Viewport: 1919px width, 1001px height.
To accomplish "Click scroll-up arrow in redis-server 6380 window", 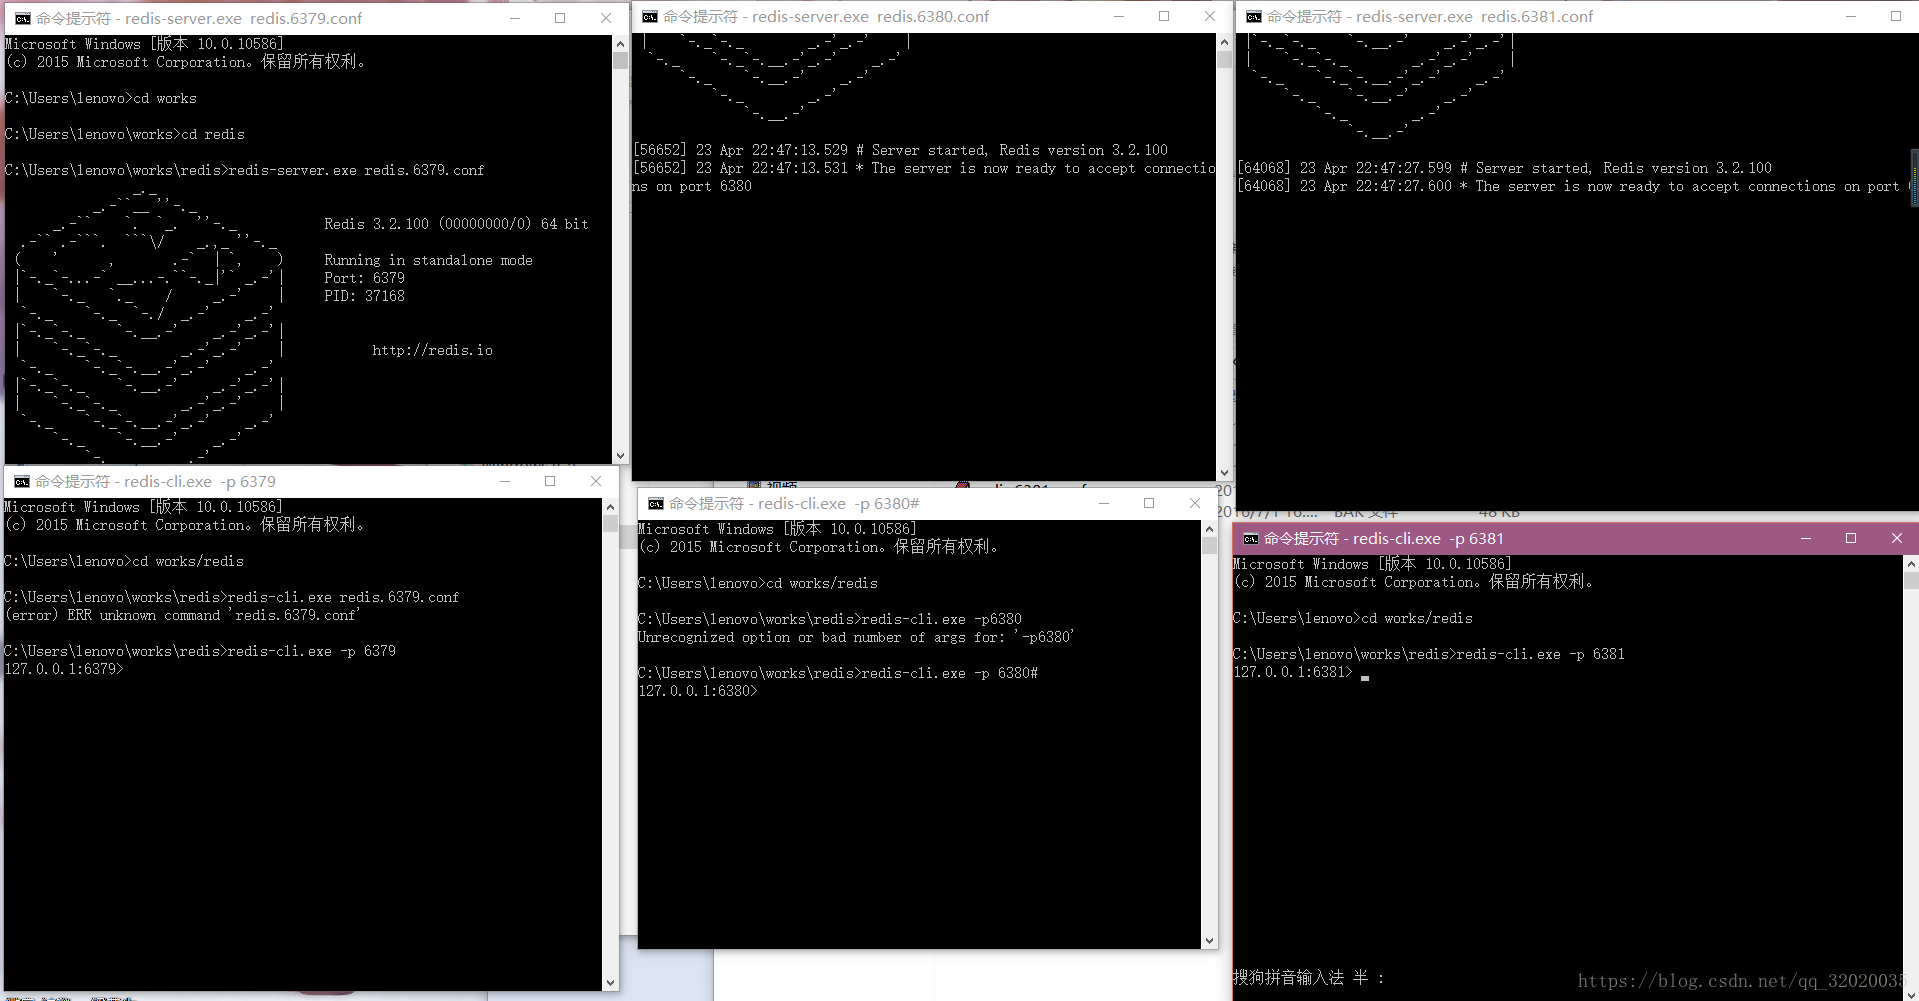I will pyautogui.click(x=1224, y=42).
